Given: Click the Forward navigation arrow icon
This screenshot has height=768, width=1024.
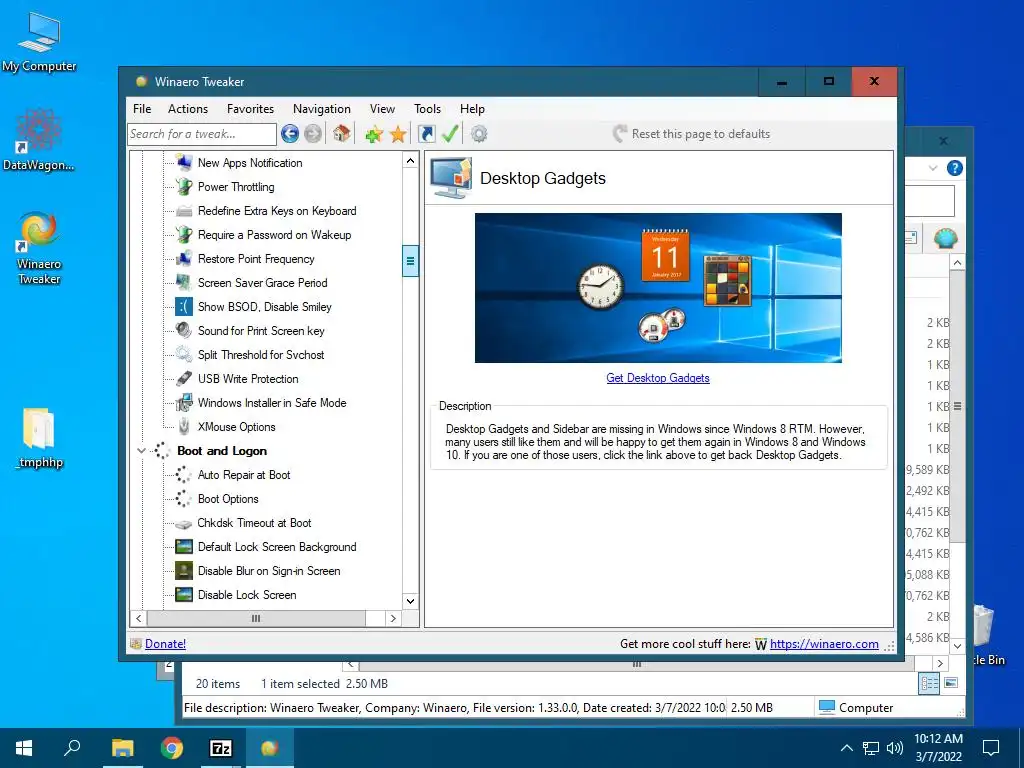Looking at the screenshot, I should pyautogui.click(x=313, y=134).
